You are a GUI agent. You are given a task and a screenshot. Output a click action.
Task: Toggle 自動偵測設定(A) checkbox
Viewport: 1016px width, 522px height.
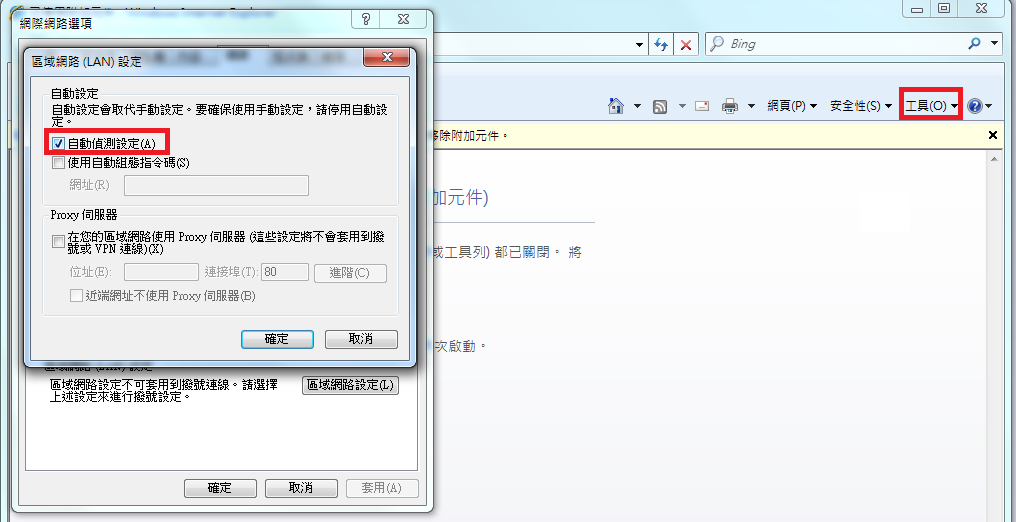(58, 143)
